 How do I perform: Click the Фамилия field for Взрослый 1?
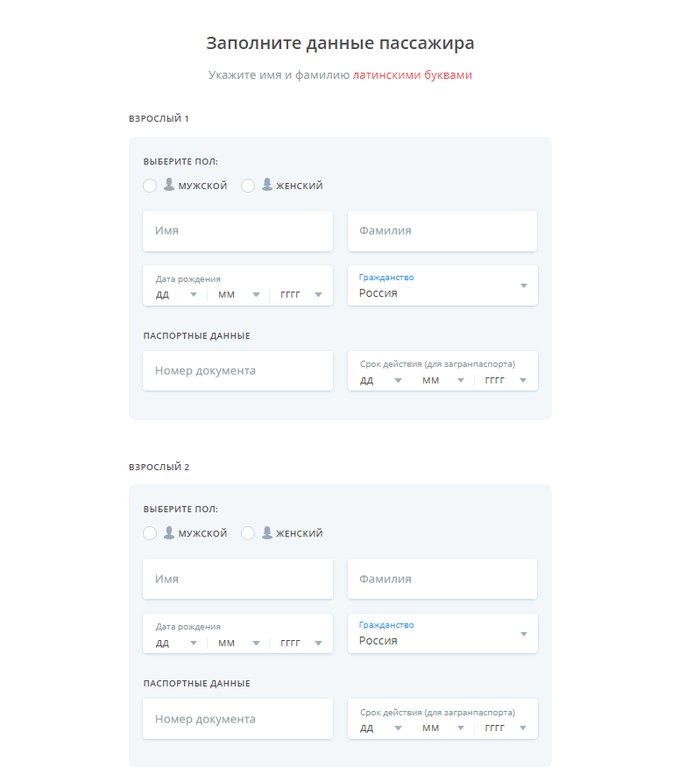click(x=442, y=231)
